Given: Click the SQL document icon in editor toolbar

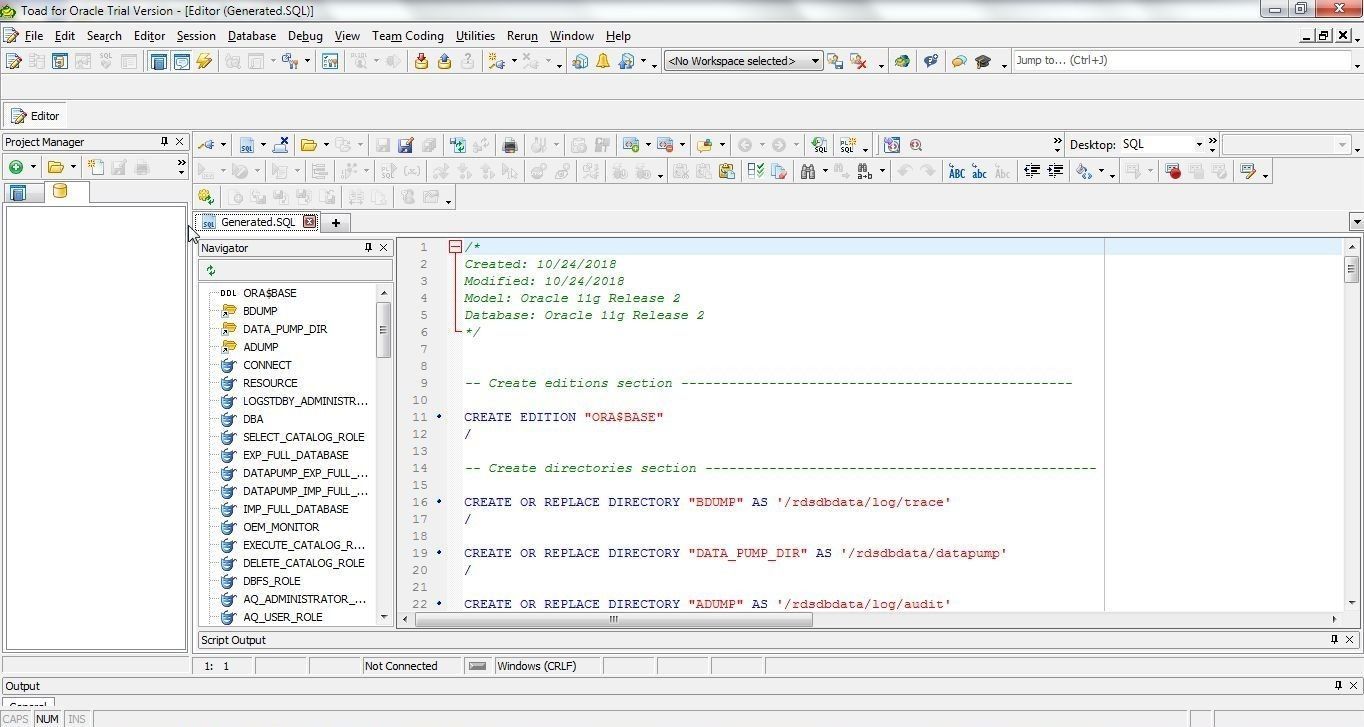Looking at the screenshot, I should [x=246, y=145].
